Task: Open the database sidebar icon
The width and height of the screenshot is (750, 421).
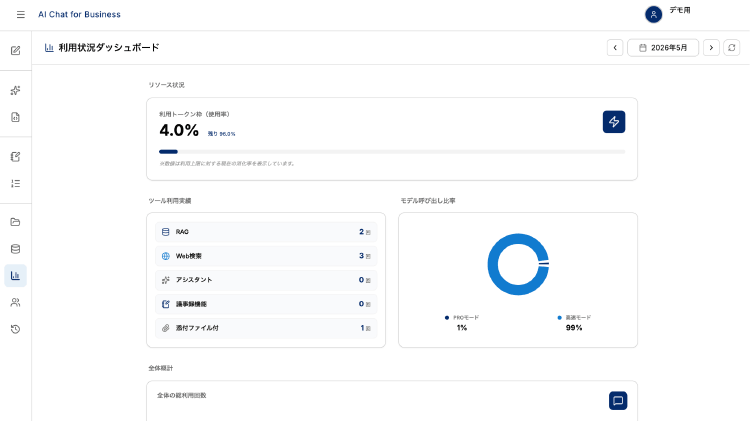Action: pyautogui.click(x=15, y=249)
